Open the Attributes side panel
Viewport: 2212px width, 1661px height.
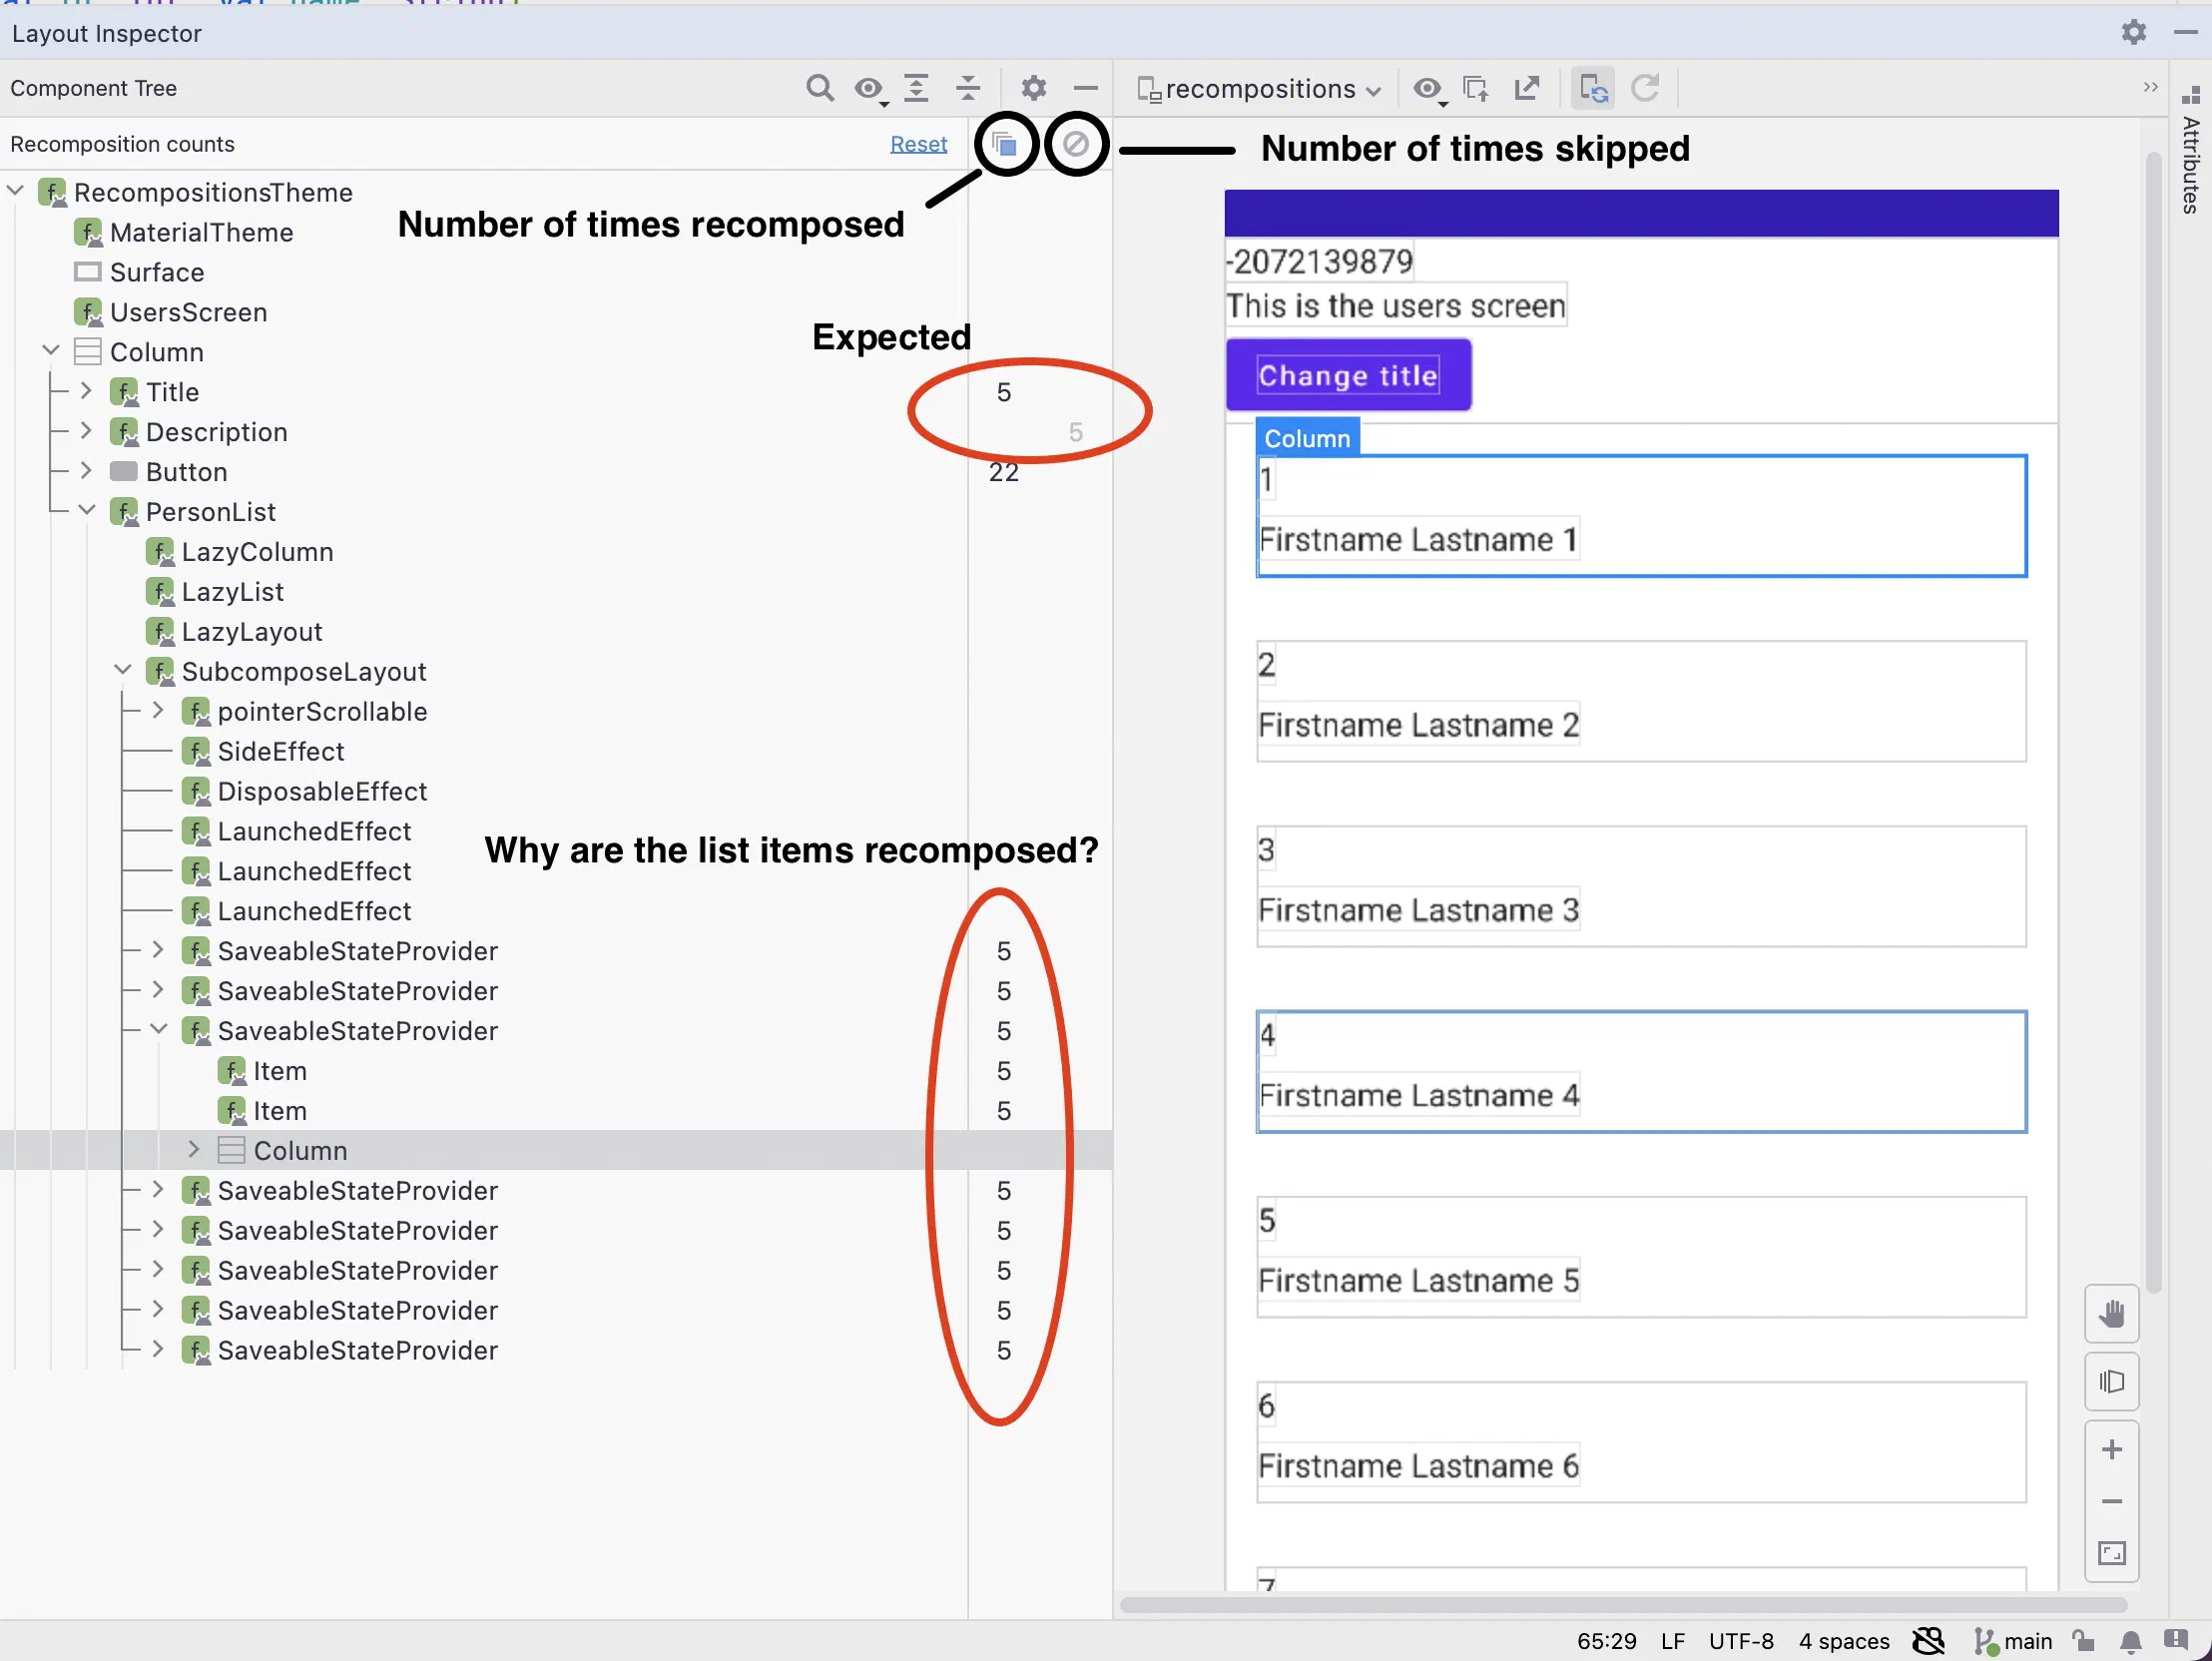pyautogui.click(x=2191, y=150)
